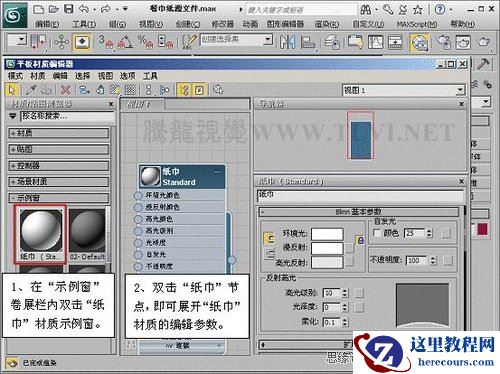
Task: Click the render production teapot icon
Action: 483,42
